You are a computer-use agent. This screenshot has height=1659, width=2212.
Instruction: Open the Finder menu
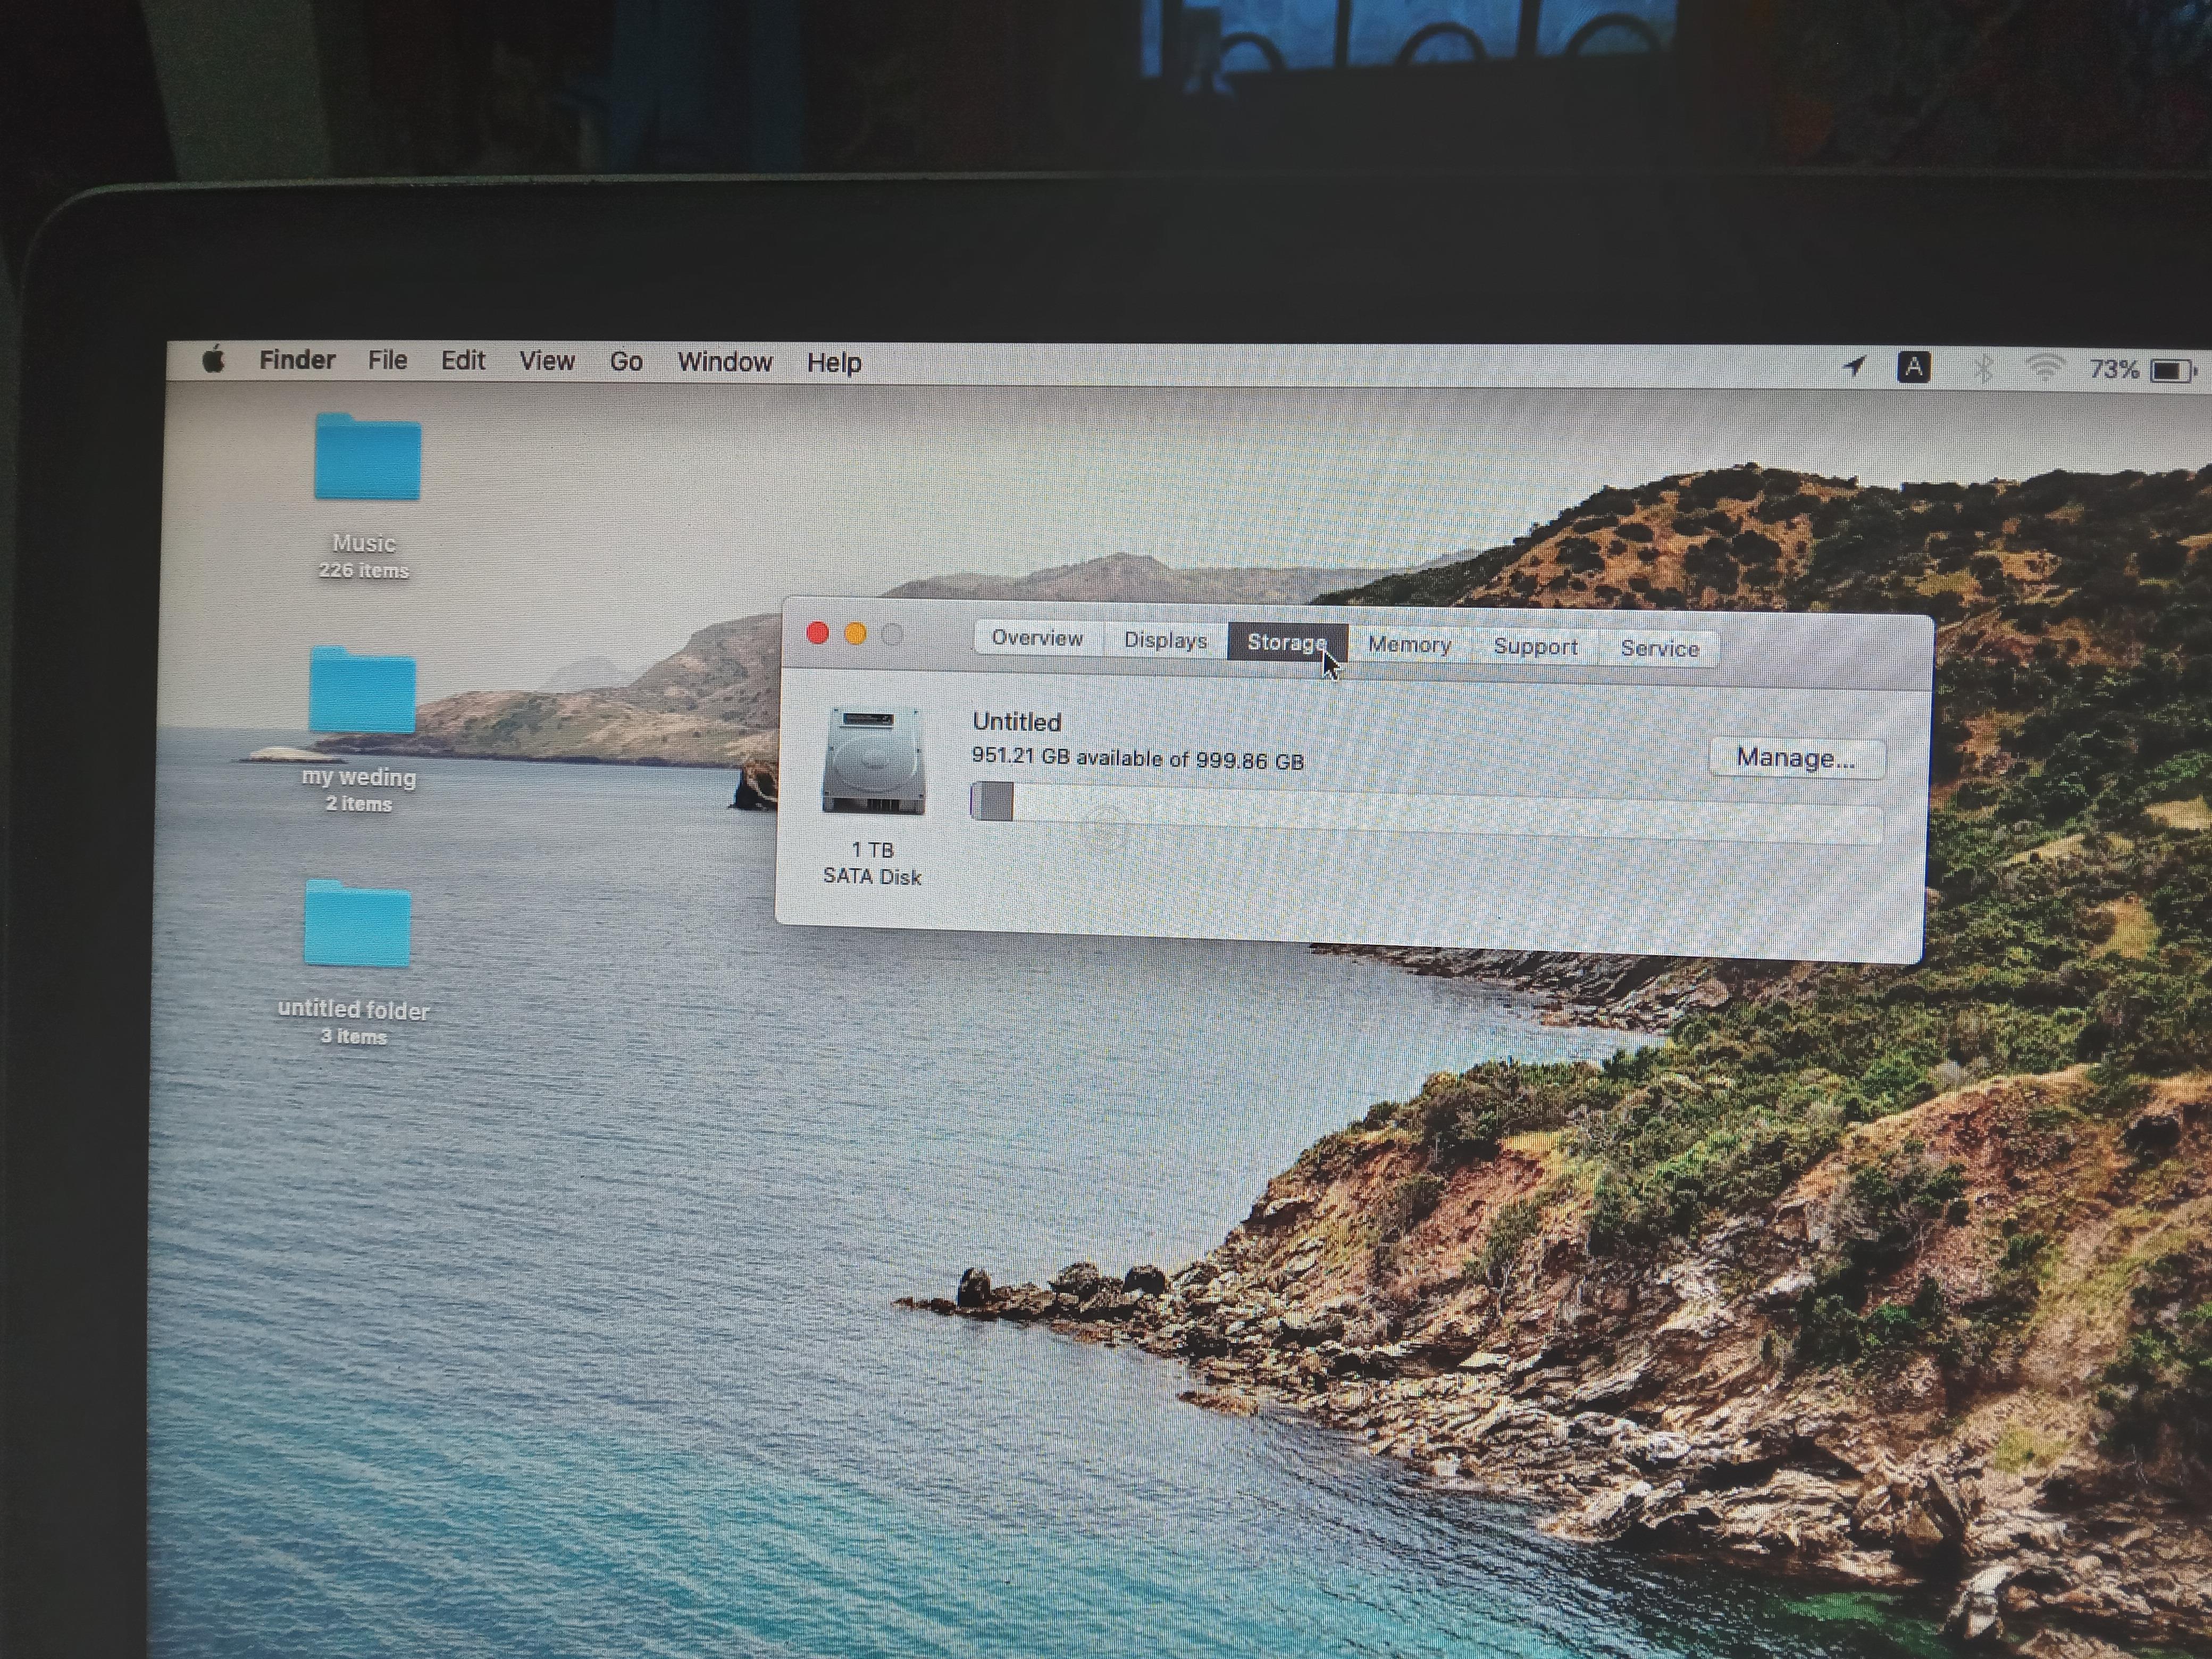(x=297, y=360)
